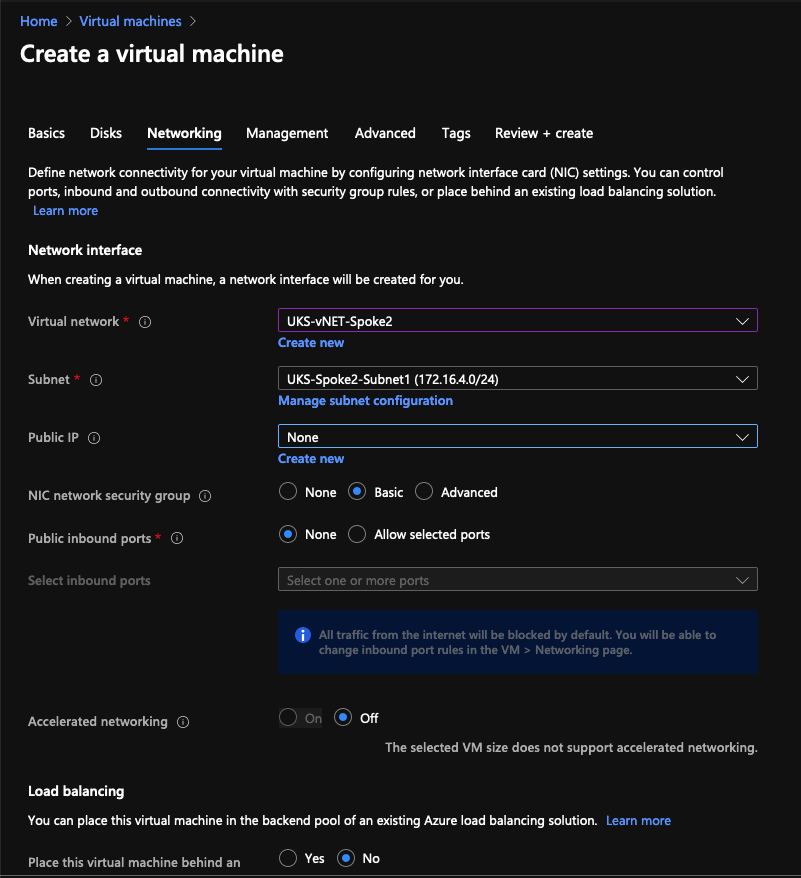Open Manage subnet configuration link
The image size is (801, 878).
point(366,401)
